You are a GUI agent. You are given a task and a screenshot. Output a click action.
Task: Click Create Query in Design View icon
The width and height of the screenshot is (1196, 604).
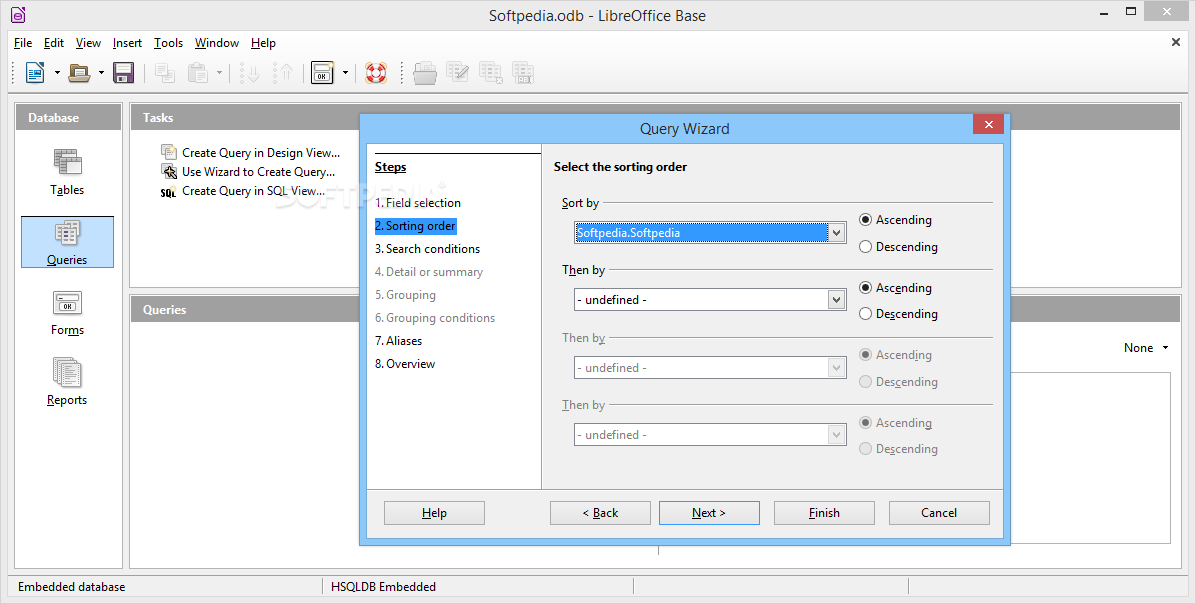coord(169,153)
